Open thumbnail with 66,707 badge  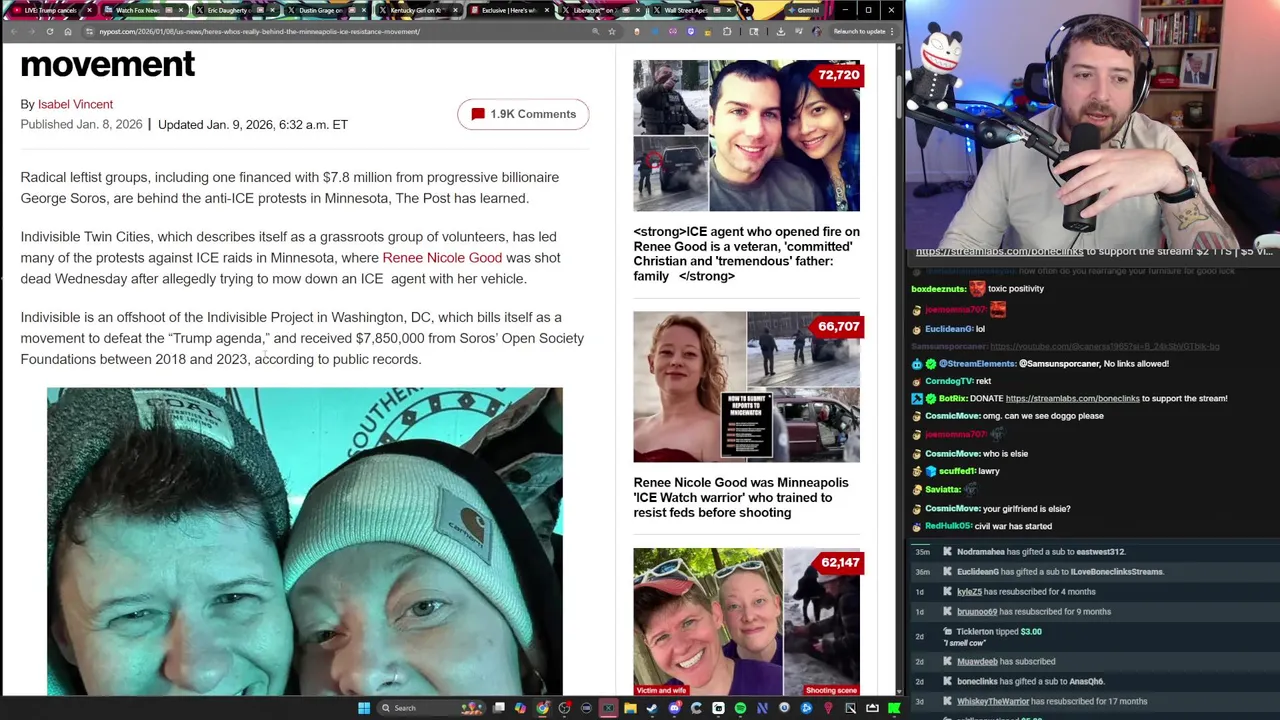(746, 387)
